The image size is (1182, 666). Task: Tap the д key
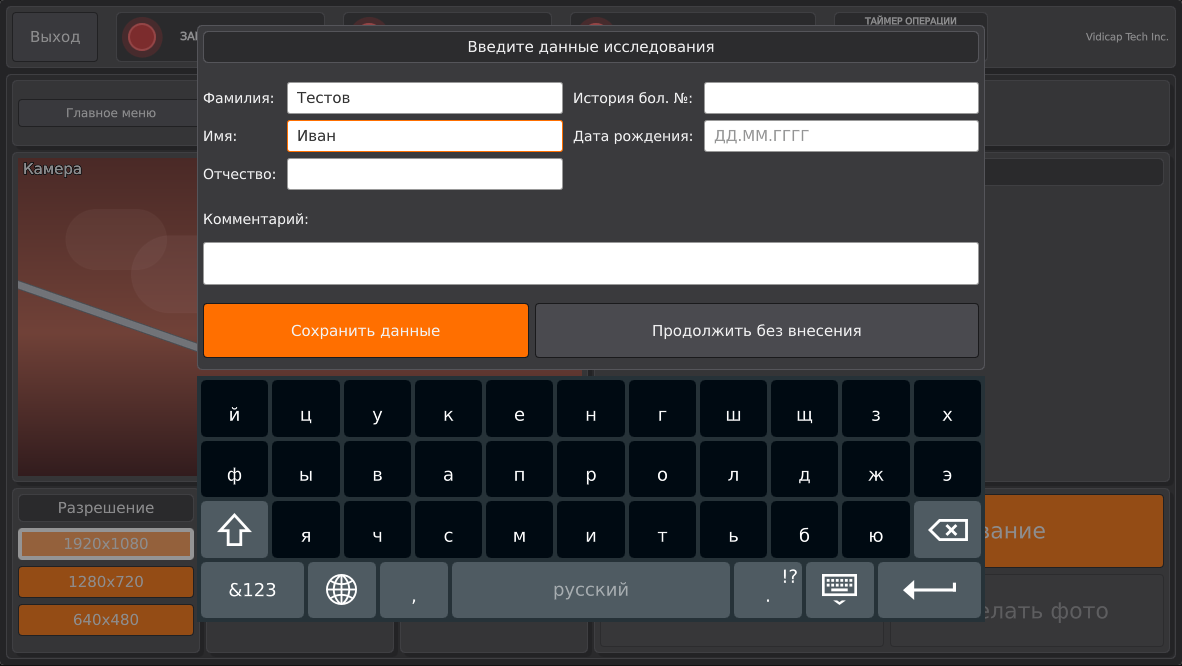pos(804,469)
